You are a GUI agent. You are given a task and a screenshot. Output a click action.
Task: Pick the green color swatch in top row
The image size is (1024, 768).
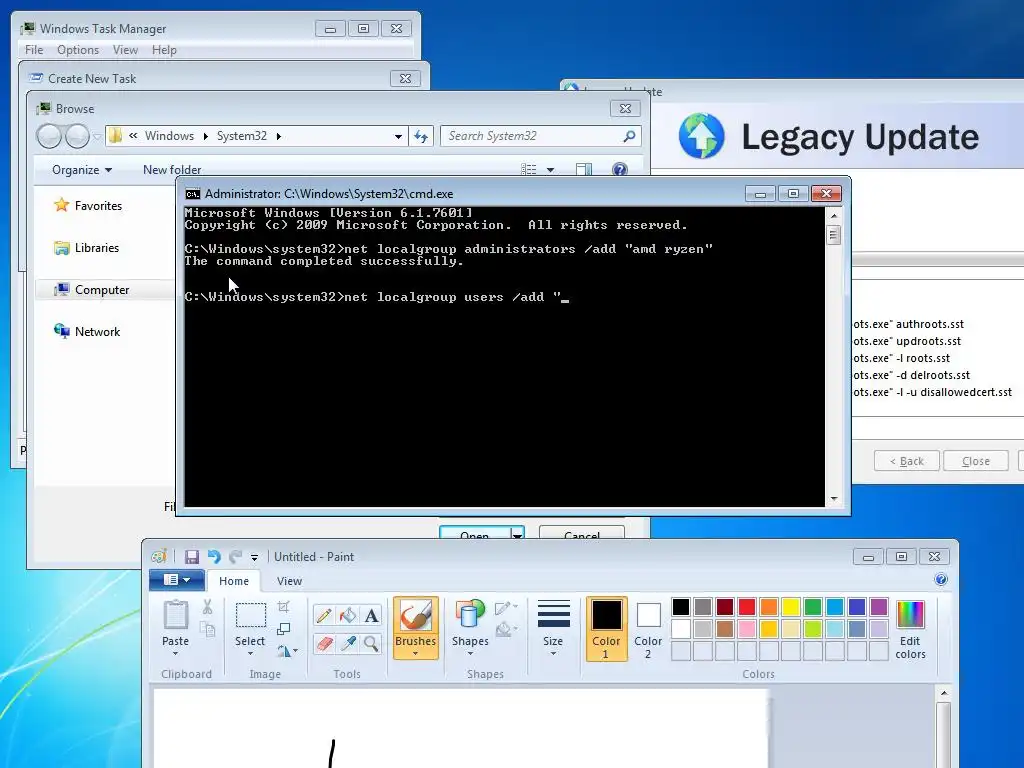813,607
